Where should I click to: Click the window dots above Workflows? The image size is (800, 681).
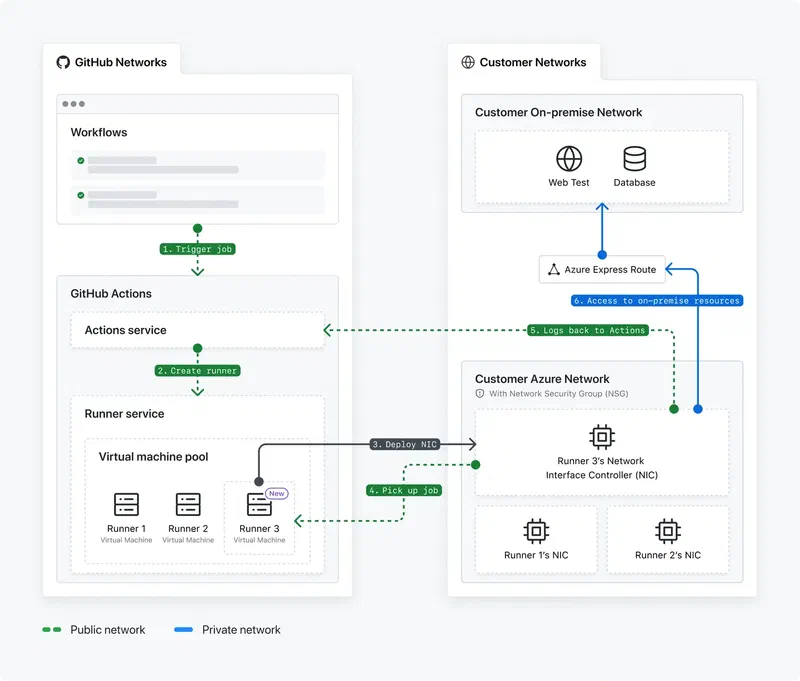[74, 102]
